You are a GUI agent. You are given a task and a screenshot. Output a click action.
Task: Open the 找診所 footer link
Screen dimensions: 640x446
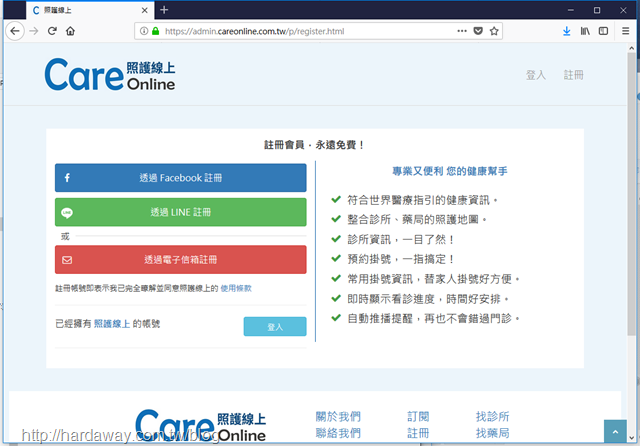tap(492, 417)
